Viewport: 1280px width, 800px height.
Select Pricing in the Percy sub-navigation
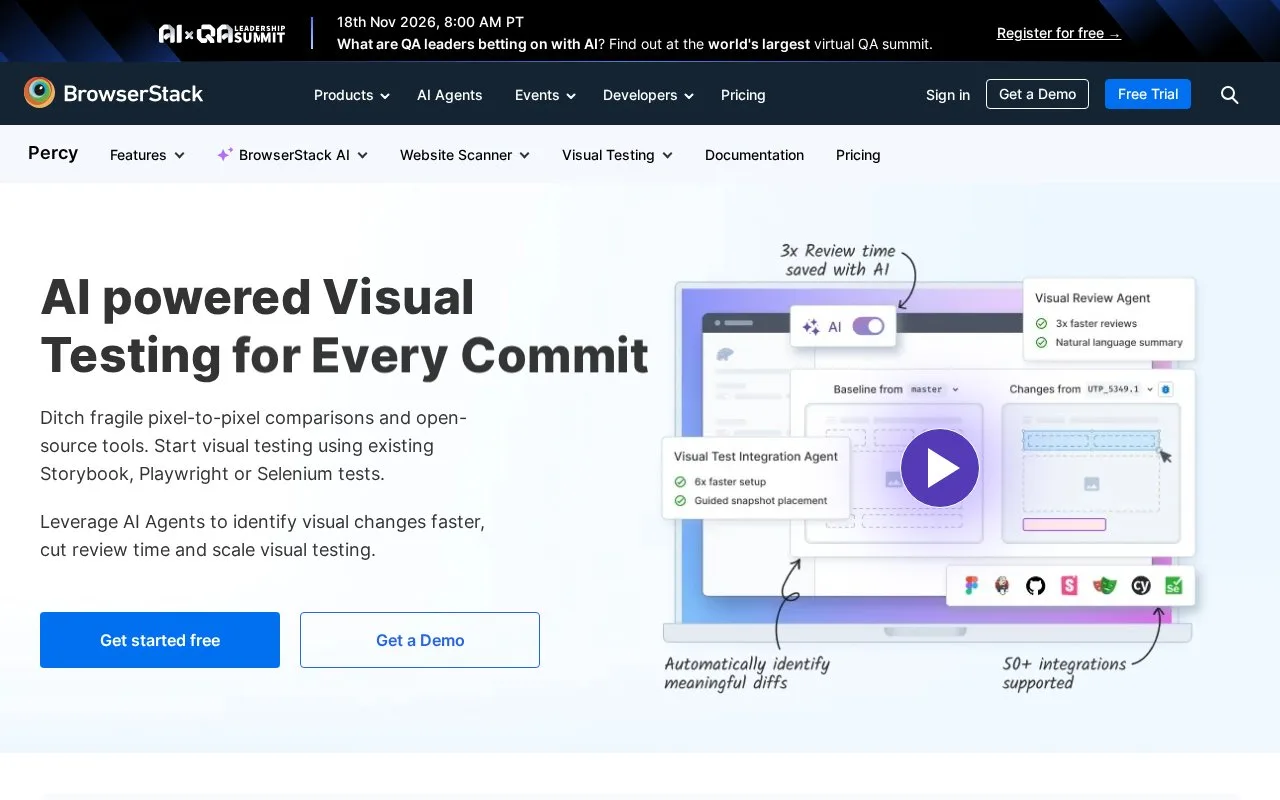click(x=858, y=155)
